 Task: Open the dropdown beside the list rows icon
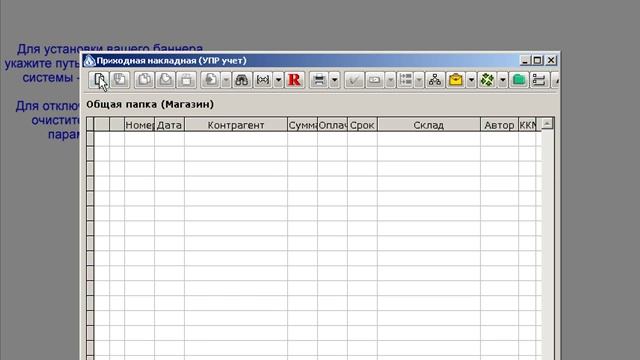pyautogui.click(x=419, y=80)
